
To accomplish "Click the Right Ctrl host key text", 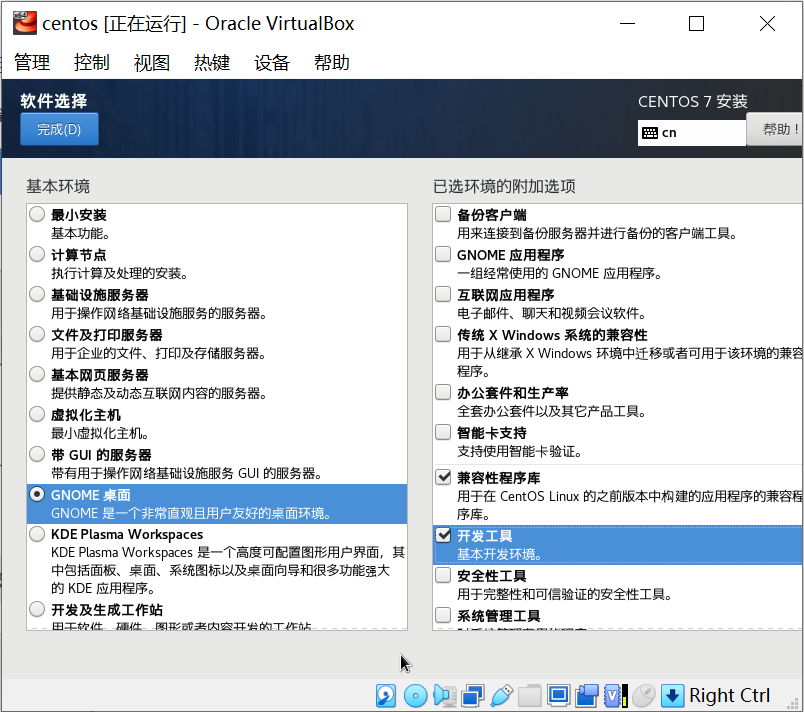I will [729, 696].
